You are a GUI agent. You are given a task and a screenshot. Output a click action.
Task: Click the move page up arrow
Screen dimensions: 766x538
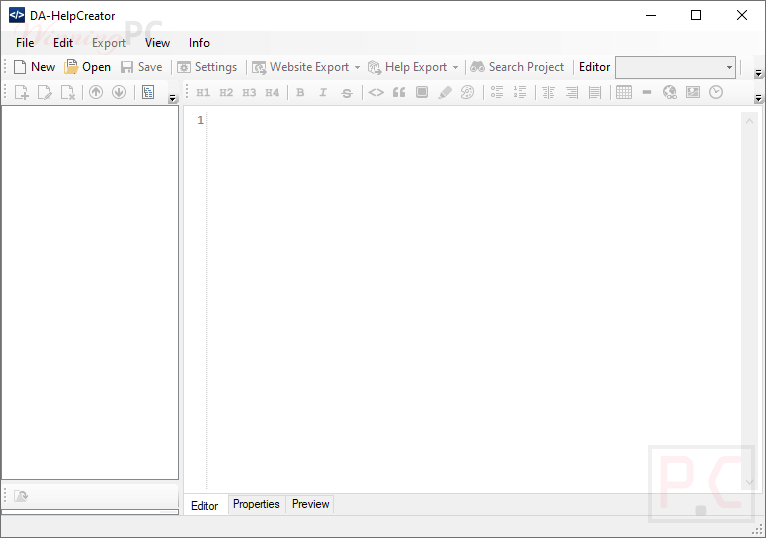(96, 92)
